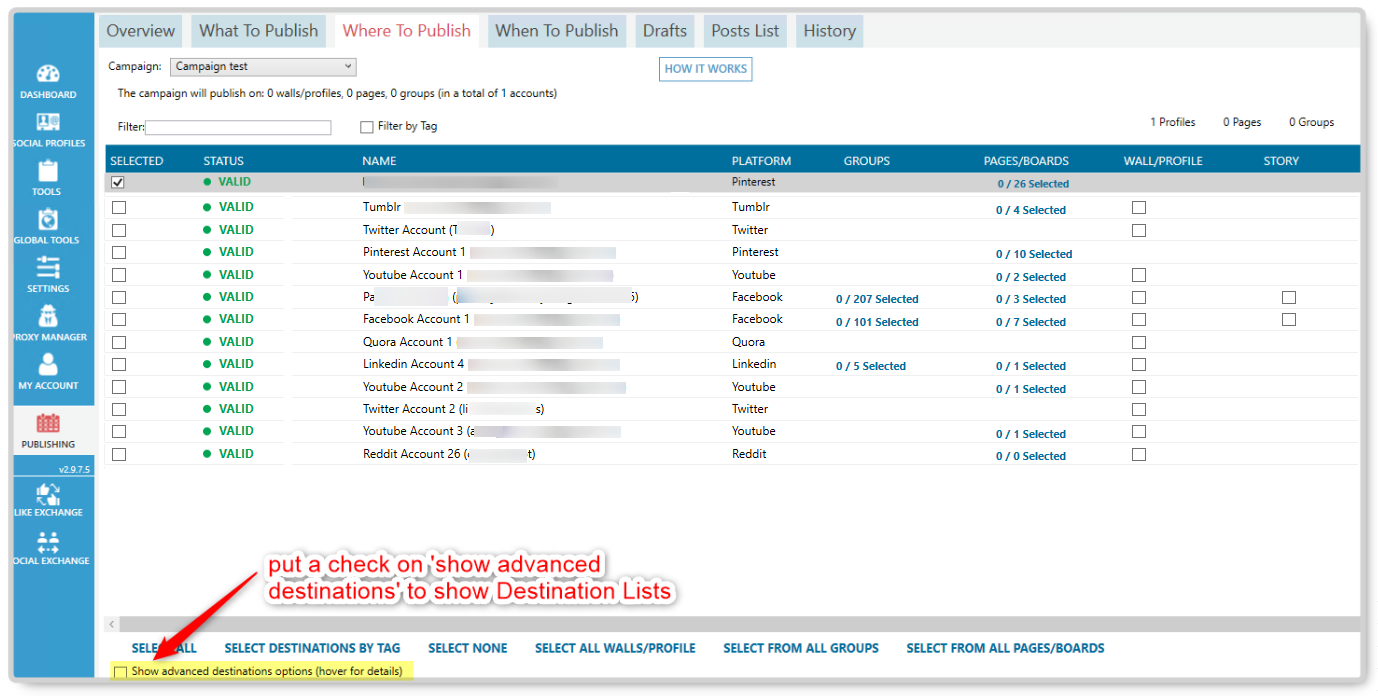
Task: Enable Show advanced destinations options checkbox
Action: coord(121,672)
